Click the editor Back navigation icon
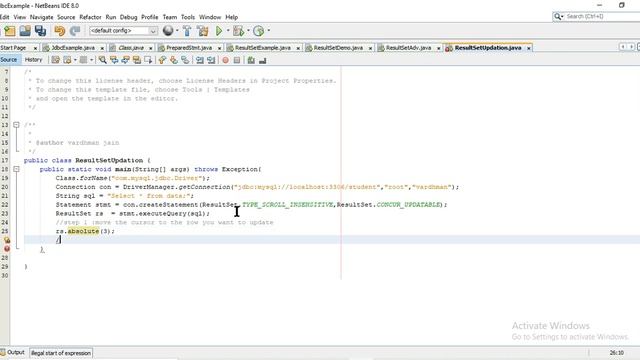 pos(67,60)
